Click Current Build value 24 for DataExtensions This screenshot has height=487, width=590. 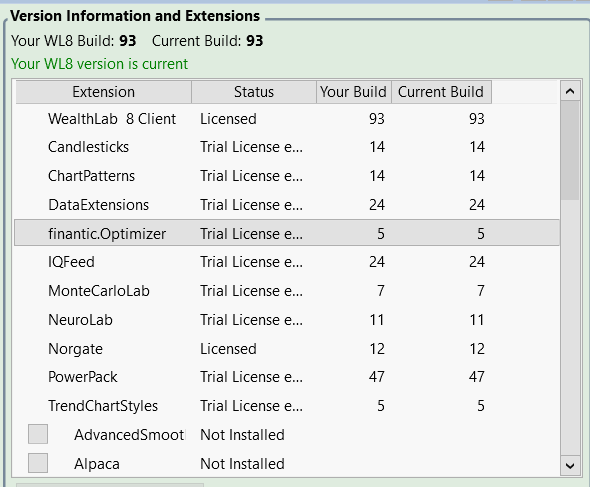pyautogui.click(x=477, y=205)
